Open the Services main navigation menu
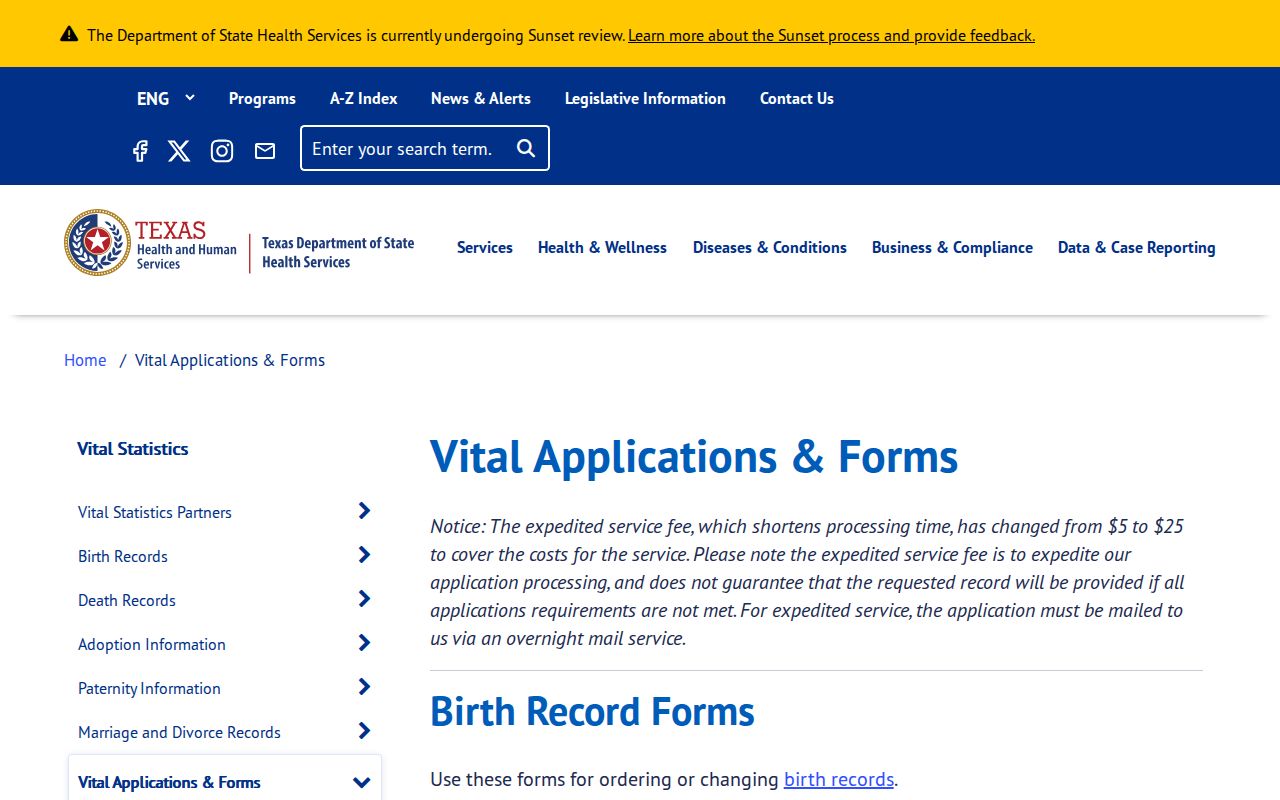The height and width of the screenshot is (800, 1280). tap(485, 247)
